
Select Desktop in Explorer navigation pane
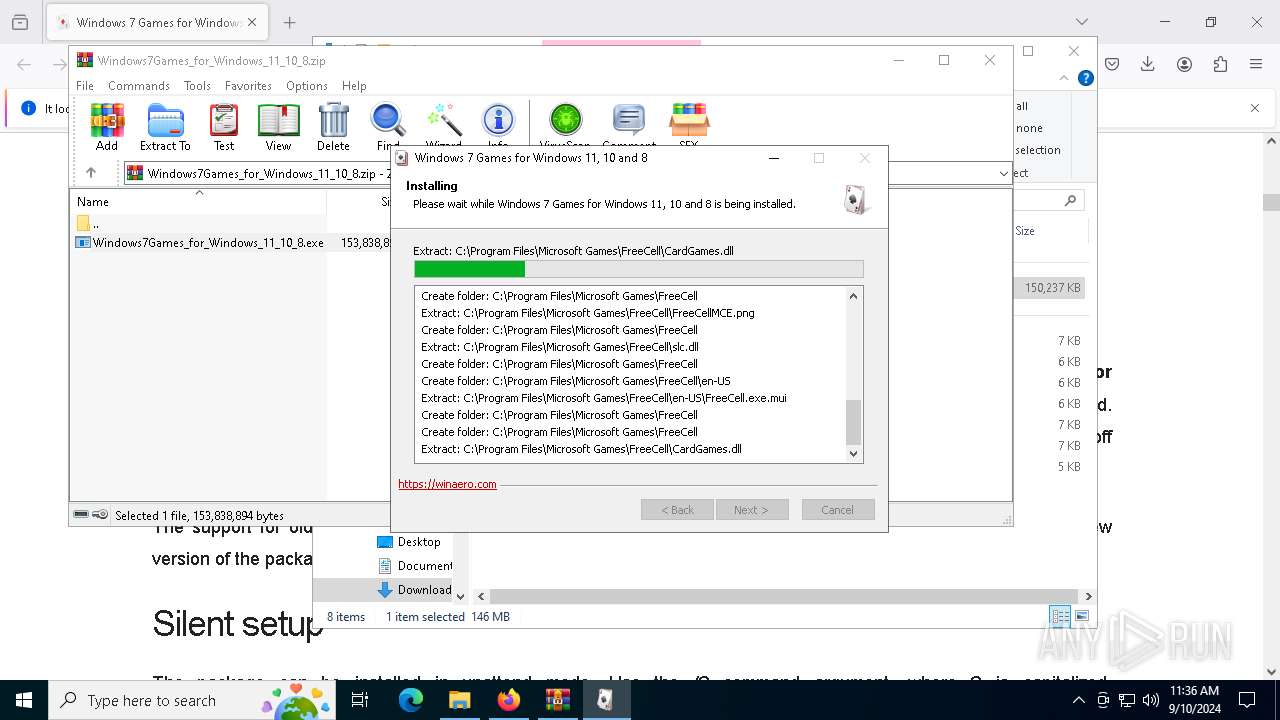coord(418,542)
